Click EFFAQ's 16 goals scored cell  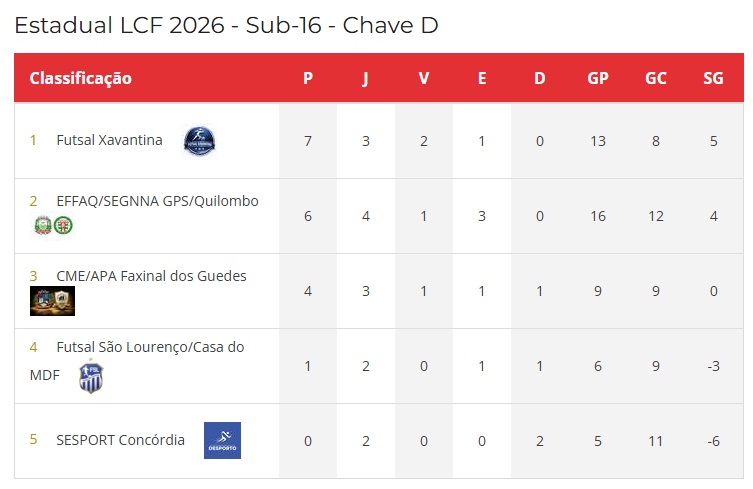(x=598, y=216)
